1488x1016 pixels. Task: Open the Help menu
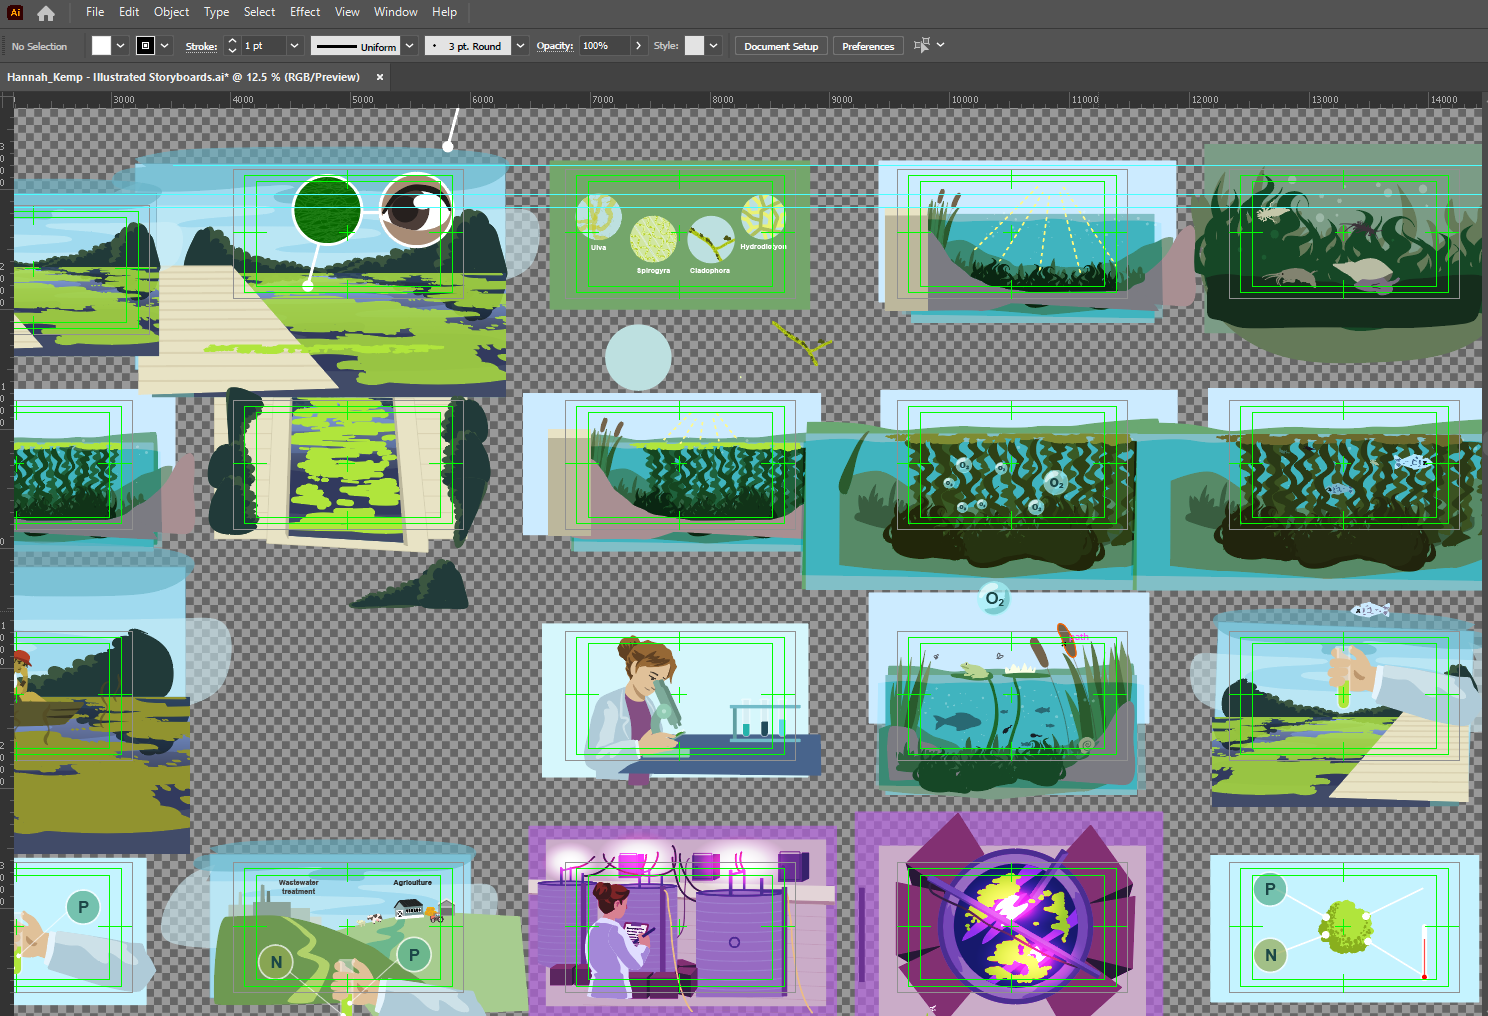(444, 12)
